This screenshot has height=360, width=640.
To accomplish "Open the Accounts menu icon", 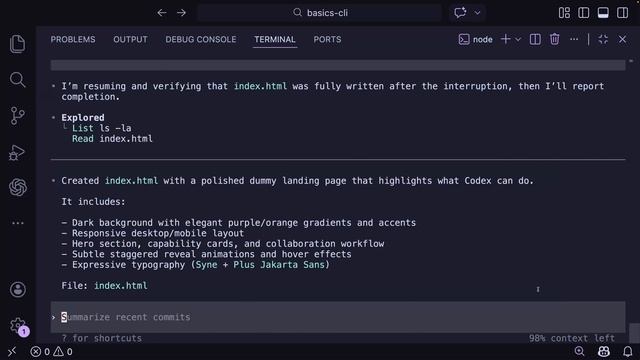I will click(18, 290).
